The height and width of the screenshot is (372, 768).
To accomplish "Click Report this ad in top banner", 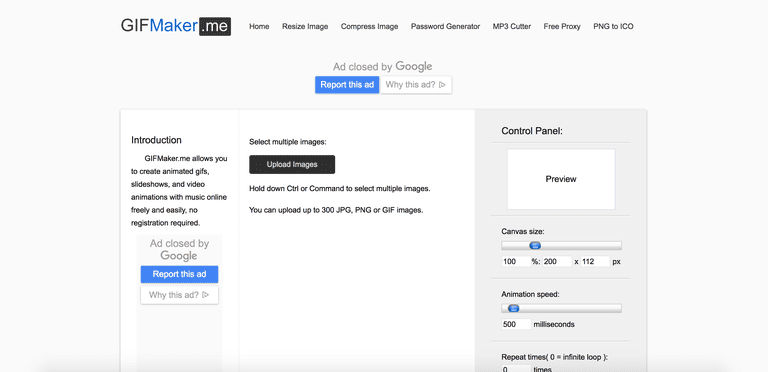I will 347,85.
